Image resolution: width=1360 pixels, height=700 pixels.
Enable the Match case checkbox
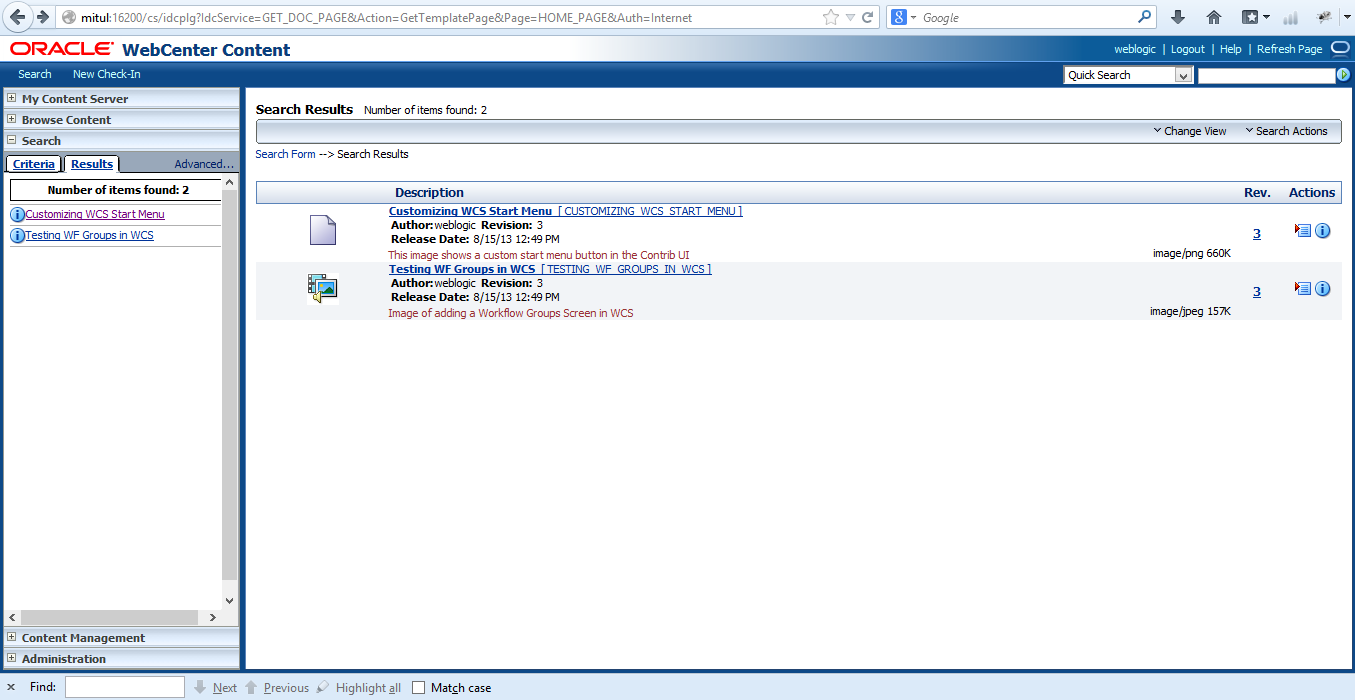point(418,687)
